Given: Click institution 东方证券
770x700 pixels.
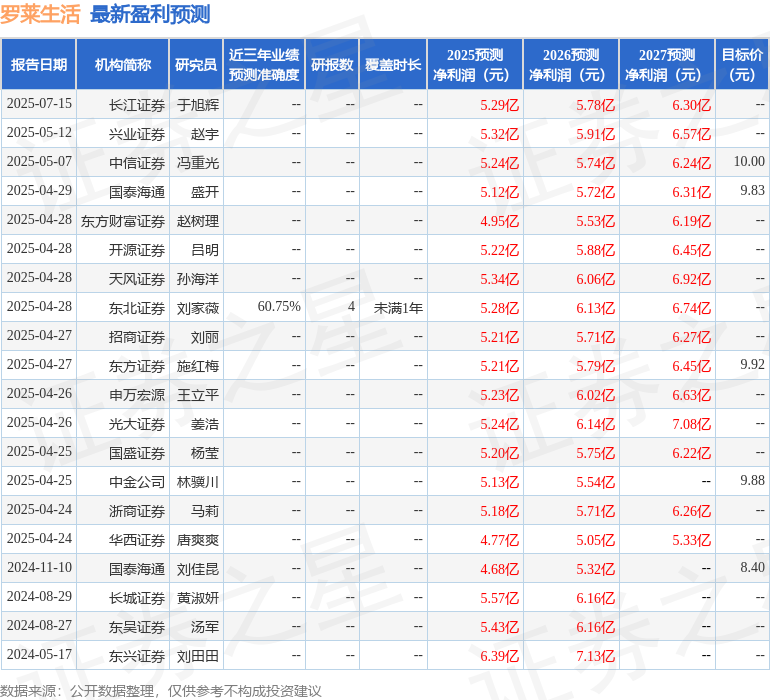Looking at the screenshot, I should point(137,366).
